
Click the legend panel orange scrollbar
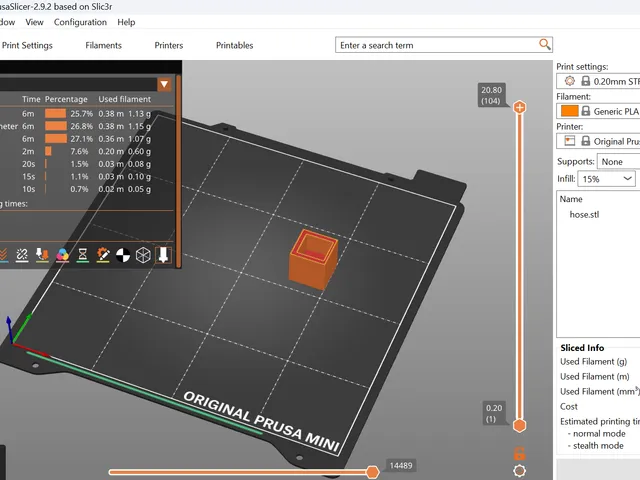click(178, 171)
